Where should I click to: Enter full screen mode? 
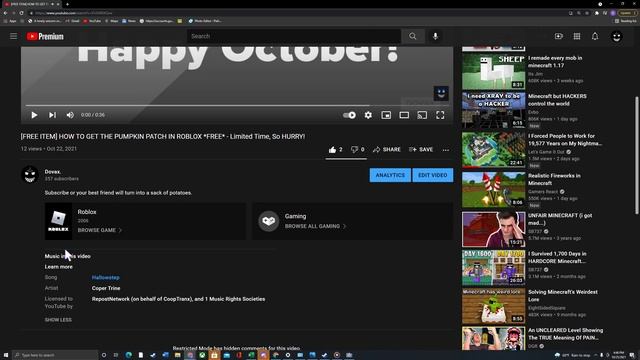click(440, 115)
